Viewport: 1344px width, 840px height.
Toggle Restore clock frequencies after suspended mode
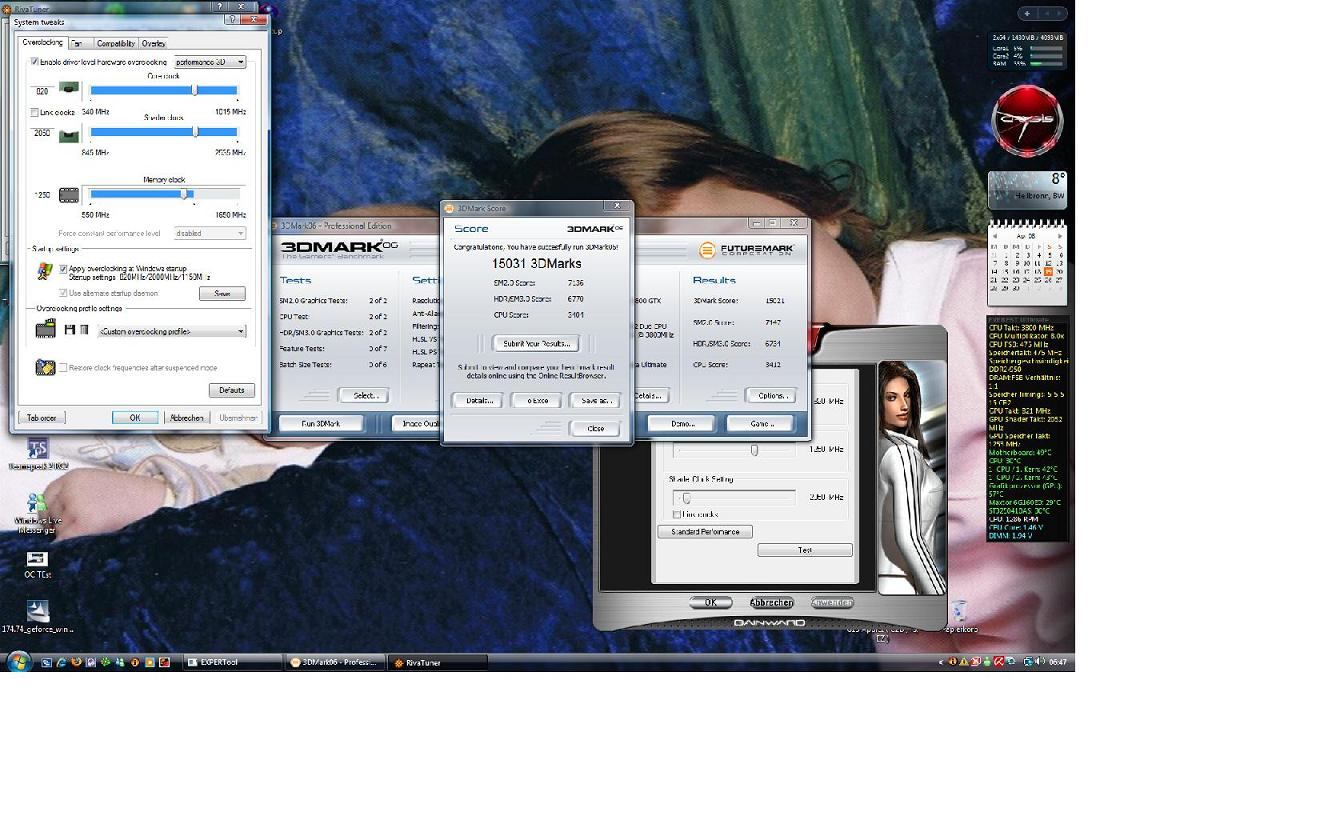(63, 367)
